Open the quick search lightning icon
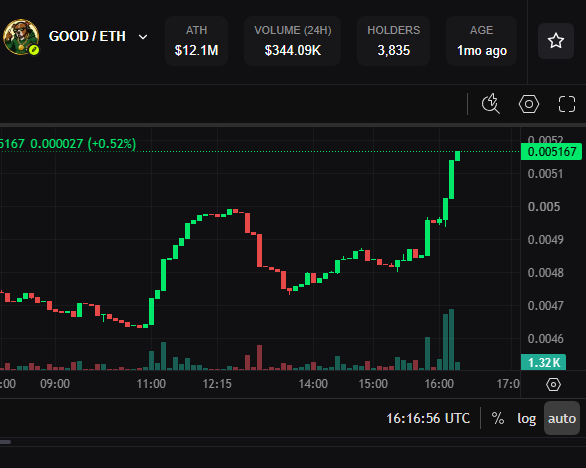Viewport: 586px width, 468px height. coord(491,104)
